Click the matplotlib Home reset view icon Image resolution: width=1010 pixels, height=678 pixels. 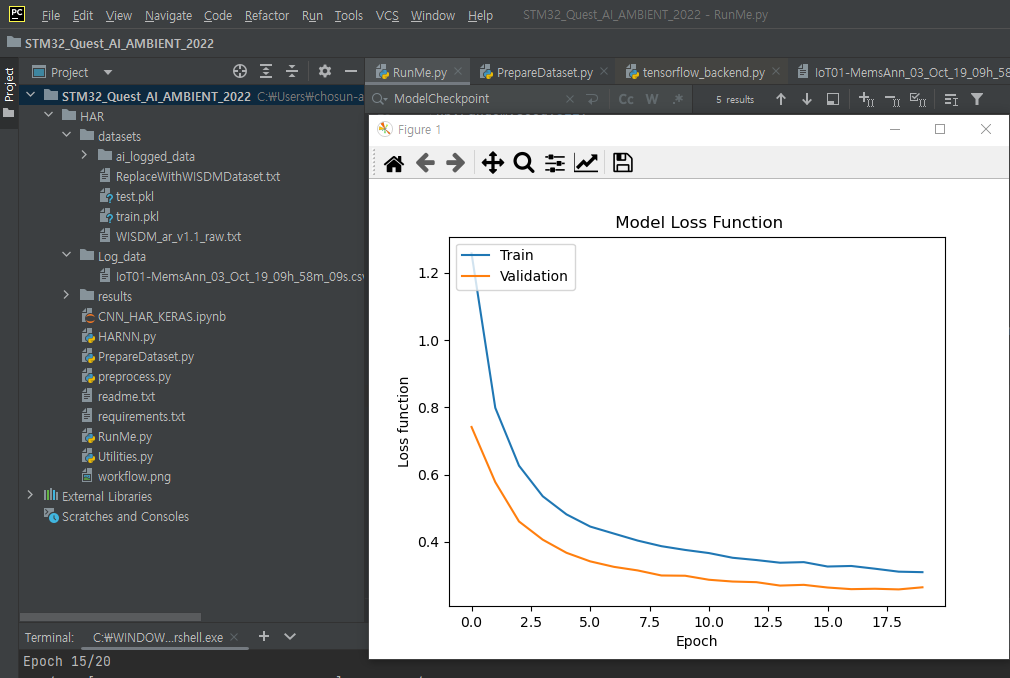tap(393, 163)
